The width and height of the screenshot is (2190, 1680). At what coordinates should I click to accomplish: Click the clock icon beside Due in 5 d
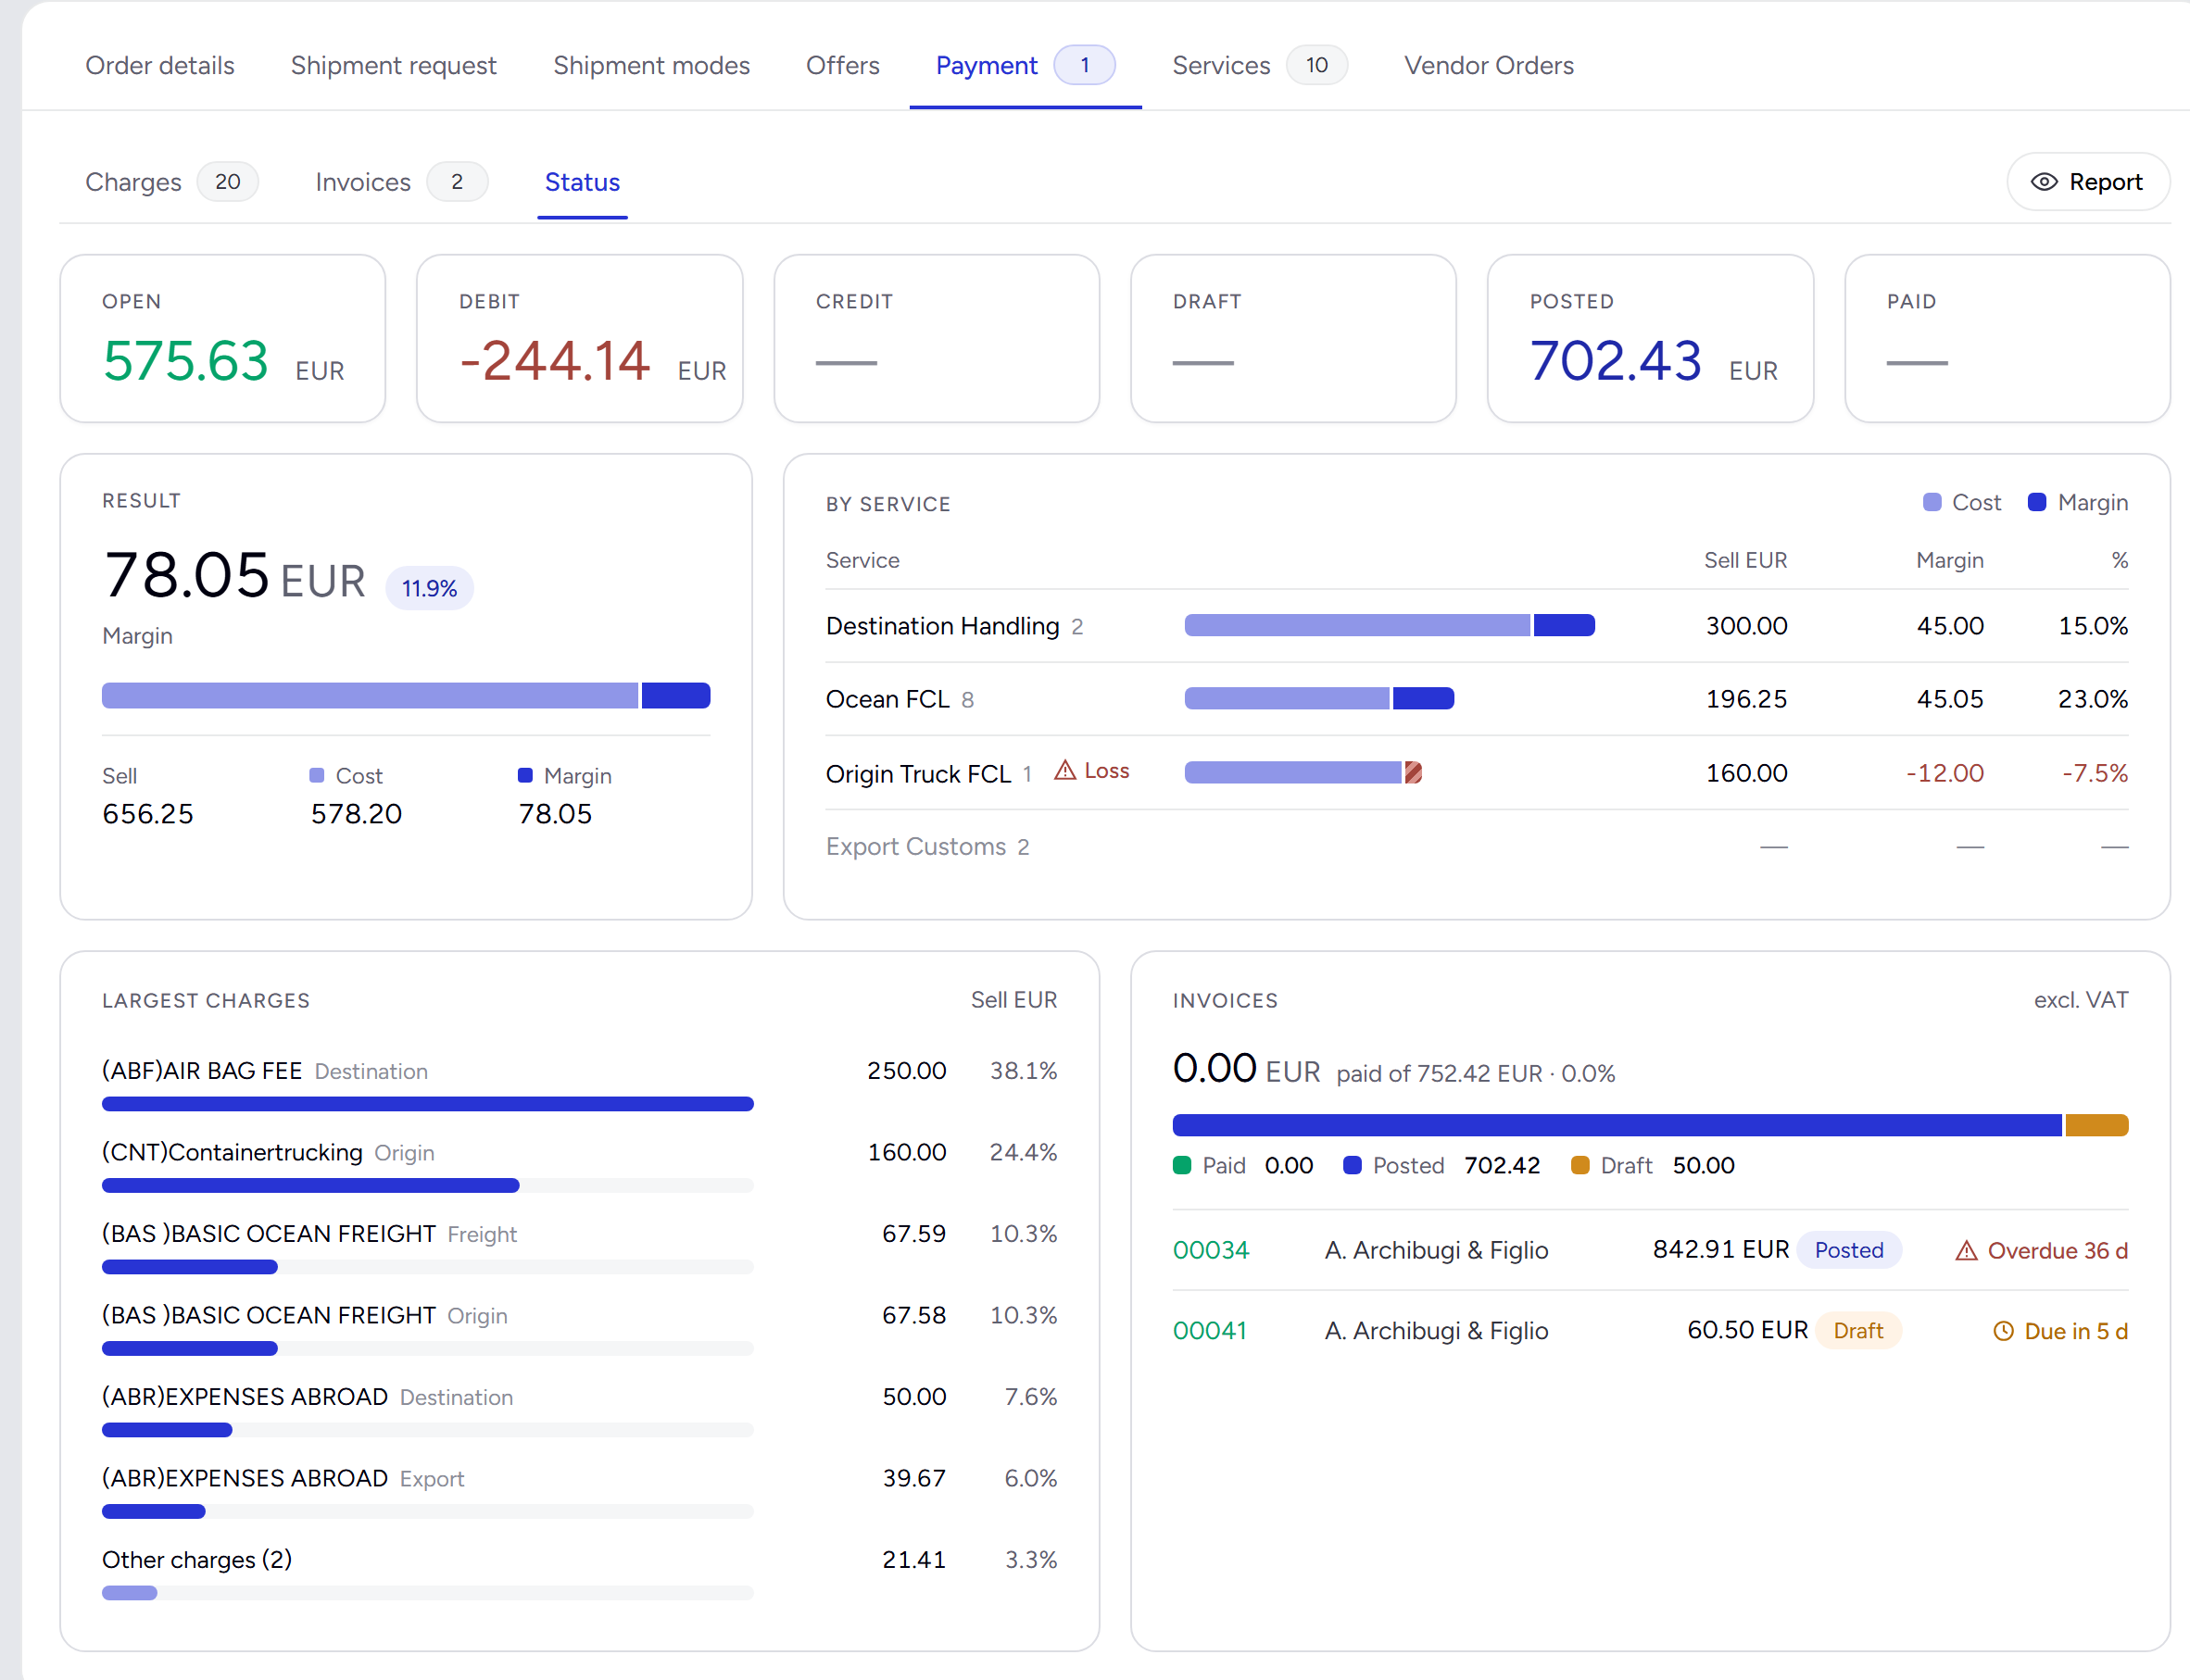point(2003,1331)
